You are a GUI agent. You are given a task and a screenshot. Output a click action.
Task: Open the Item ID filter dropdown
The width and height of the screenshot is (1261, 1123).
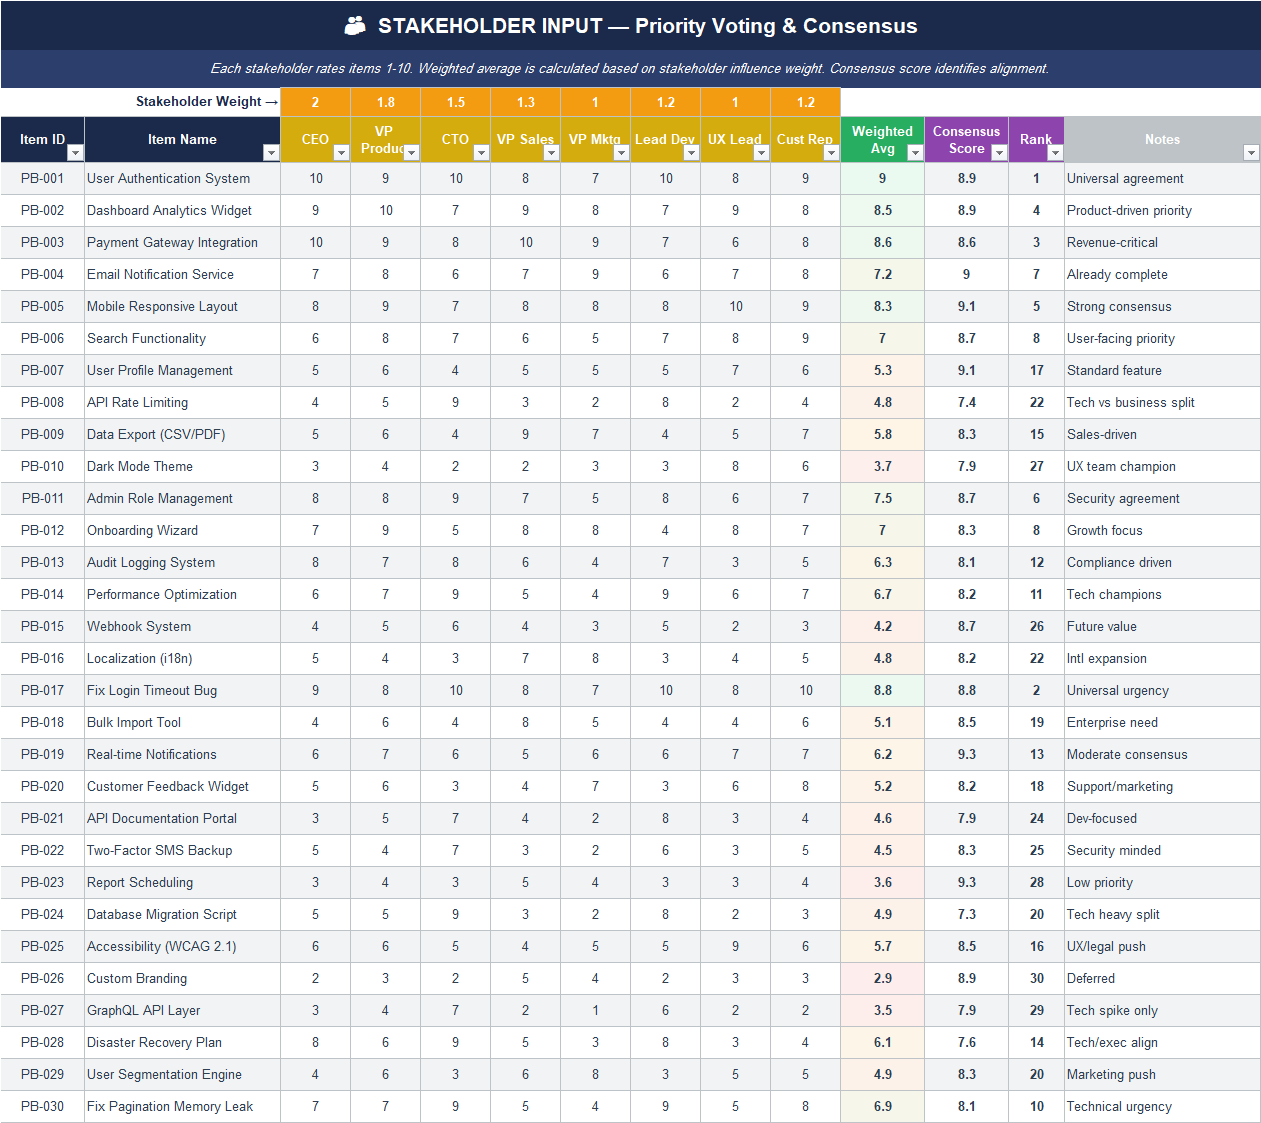(75, 152)
